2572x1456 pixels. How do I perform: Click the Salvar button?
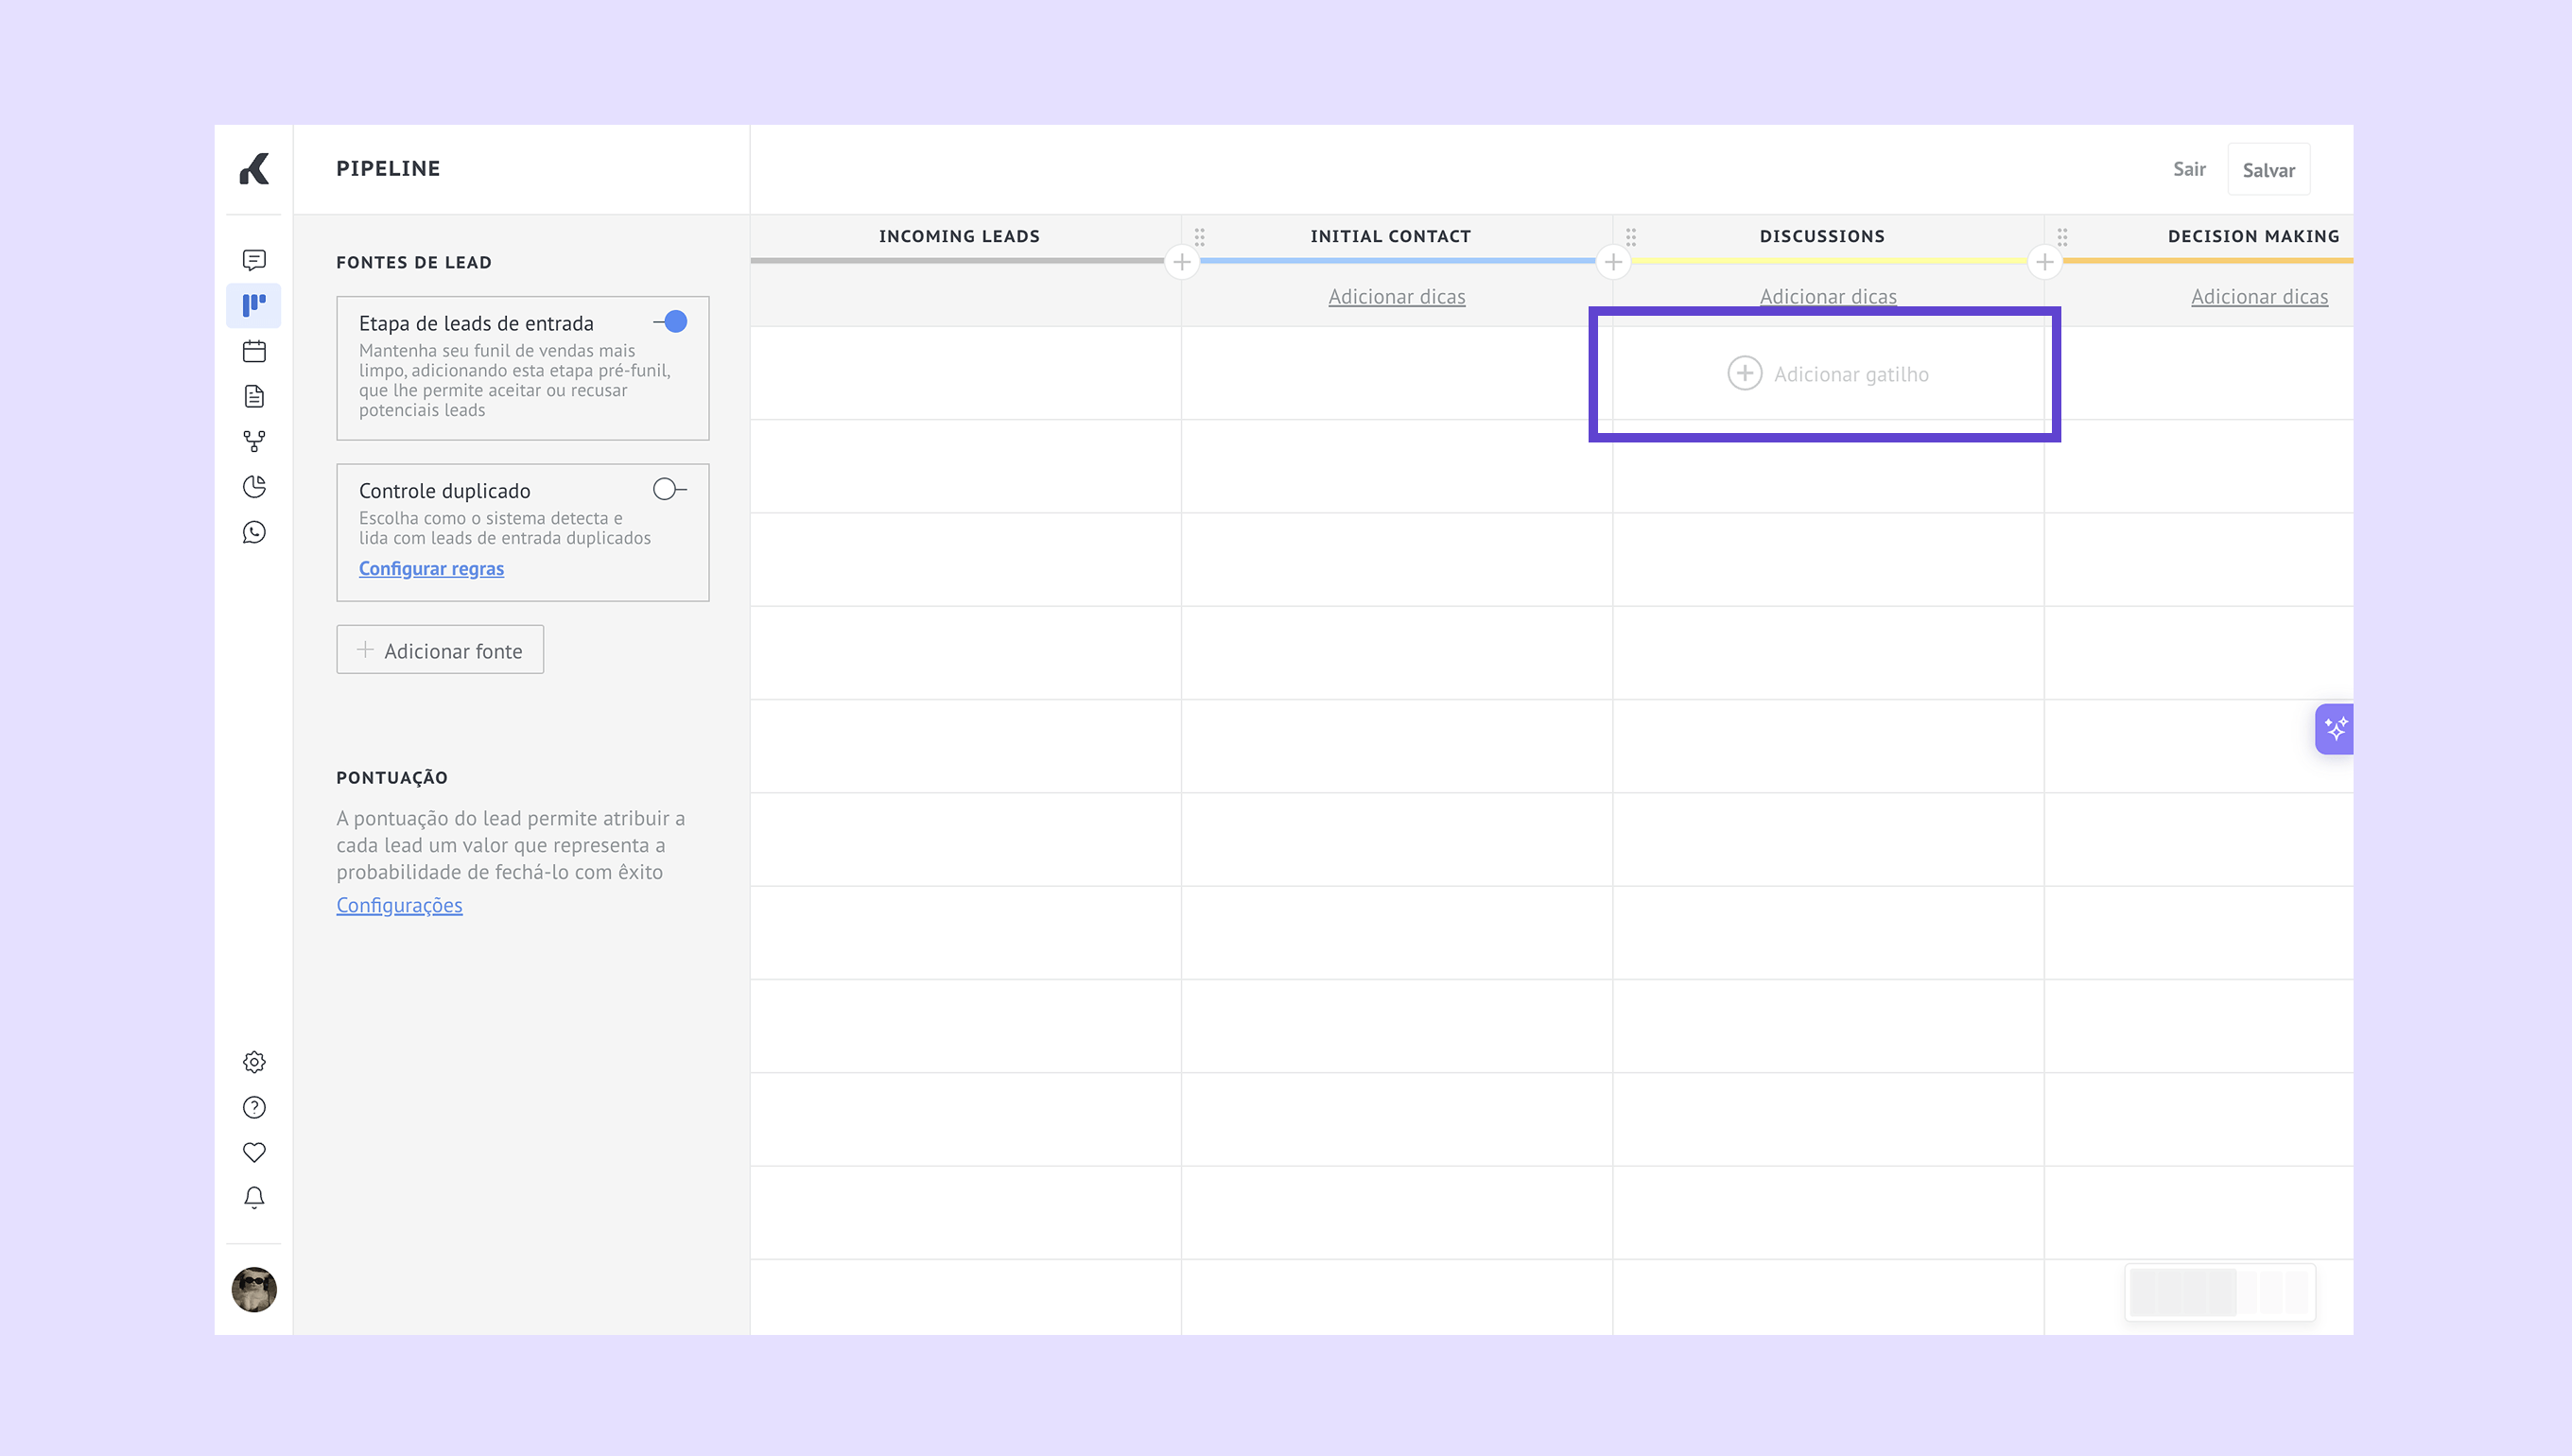click(x=2268, y=170)
